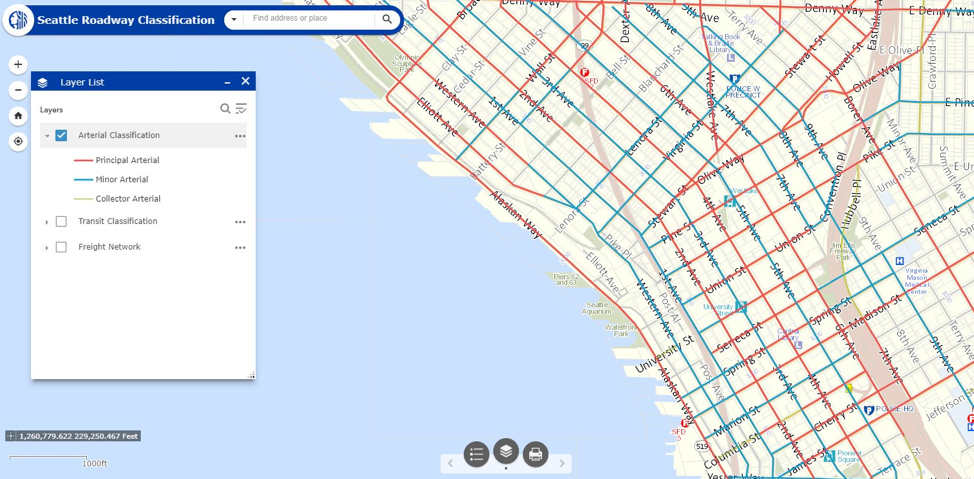Enable the Transit Classification layer
Screen dimensions: 974x479
click(61, 222)
